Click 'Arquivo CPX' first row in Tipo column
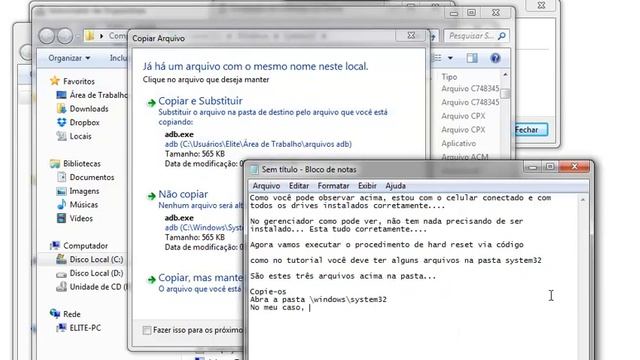Image resolution: width=640 pixels, height=360 pixels. (463, 116)
